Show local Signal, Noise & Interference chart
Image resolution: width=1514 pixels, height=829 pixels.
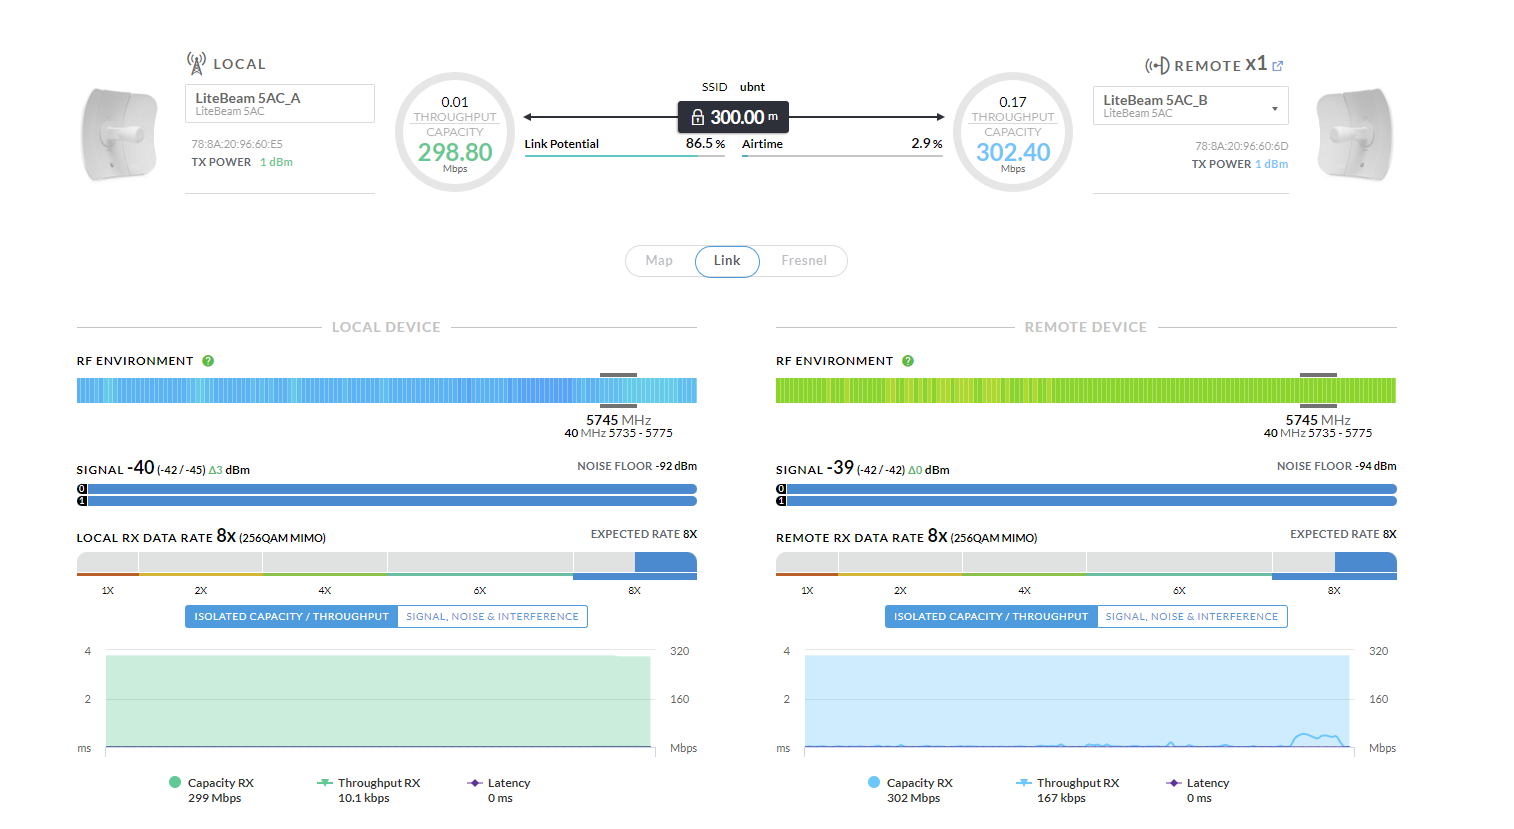[x=492, y=617]
